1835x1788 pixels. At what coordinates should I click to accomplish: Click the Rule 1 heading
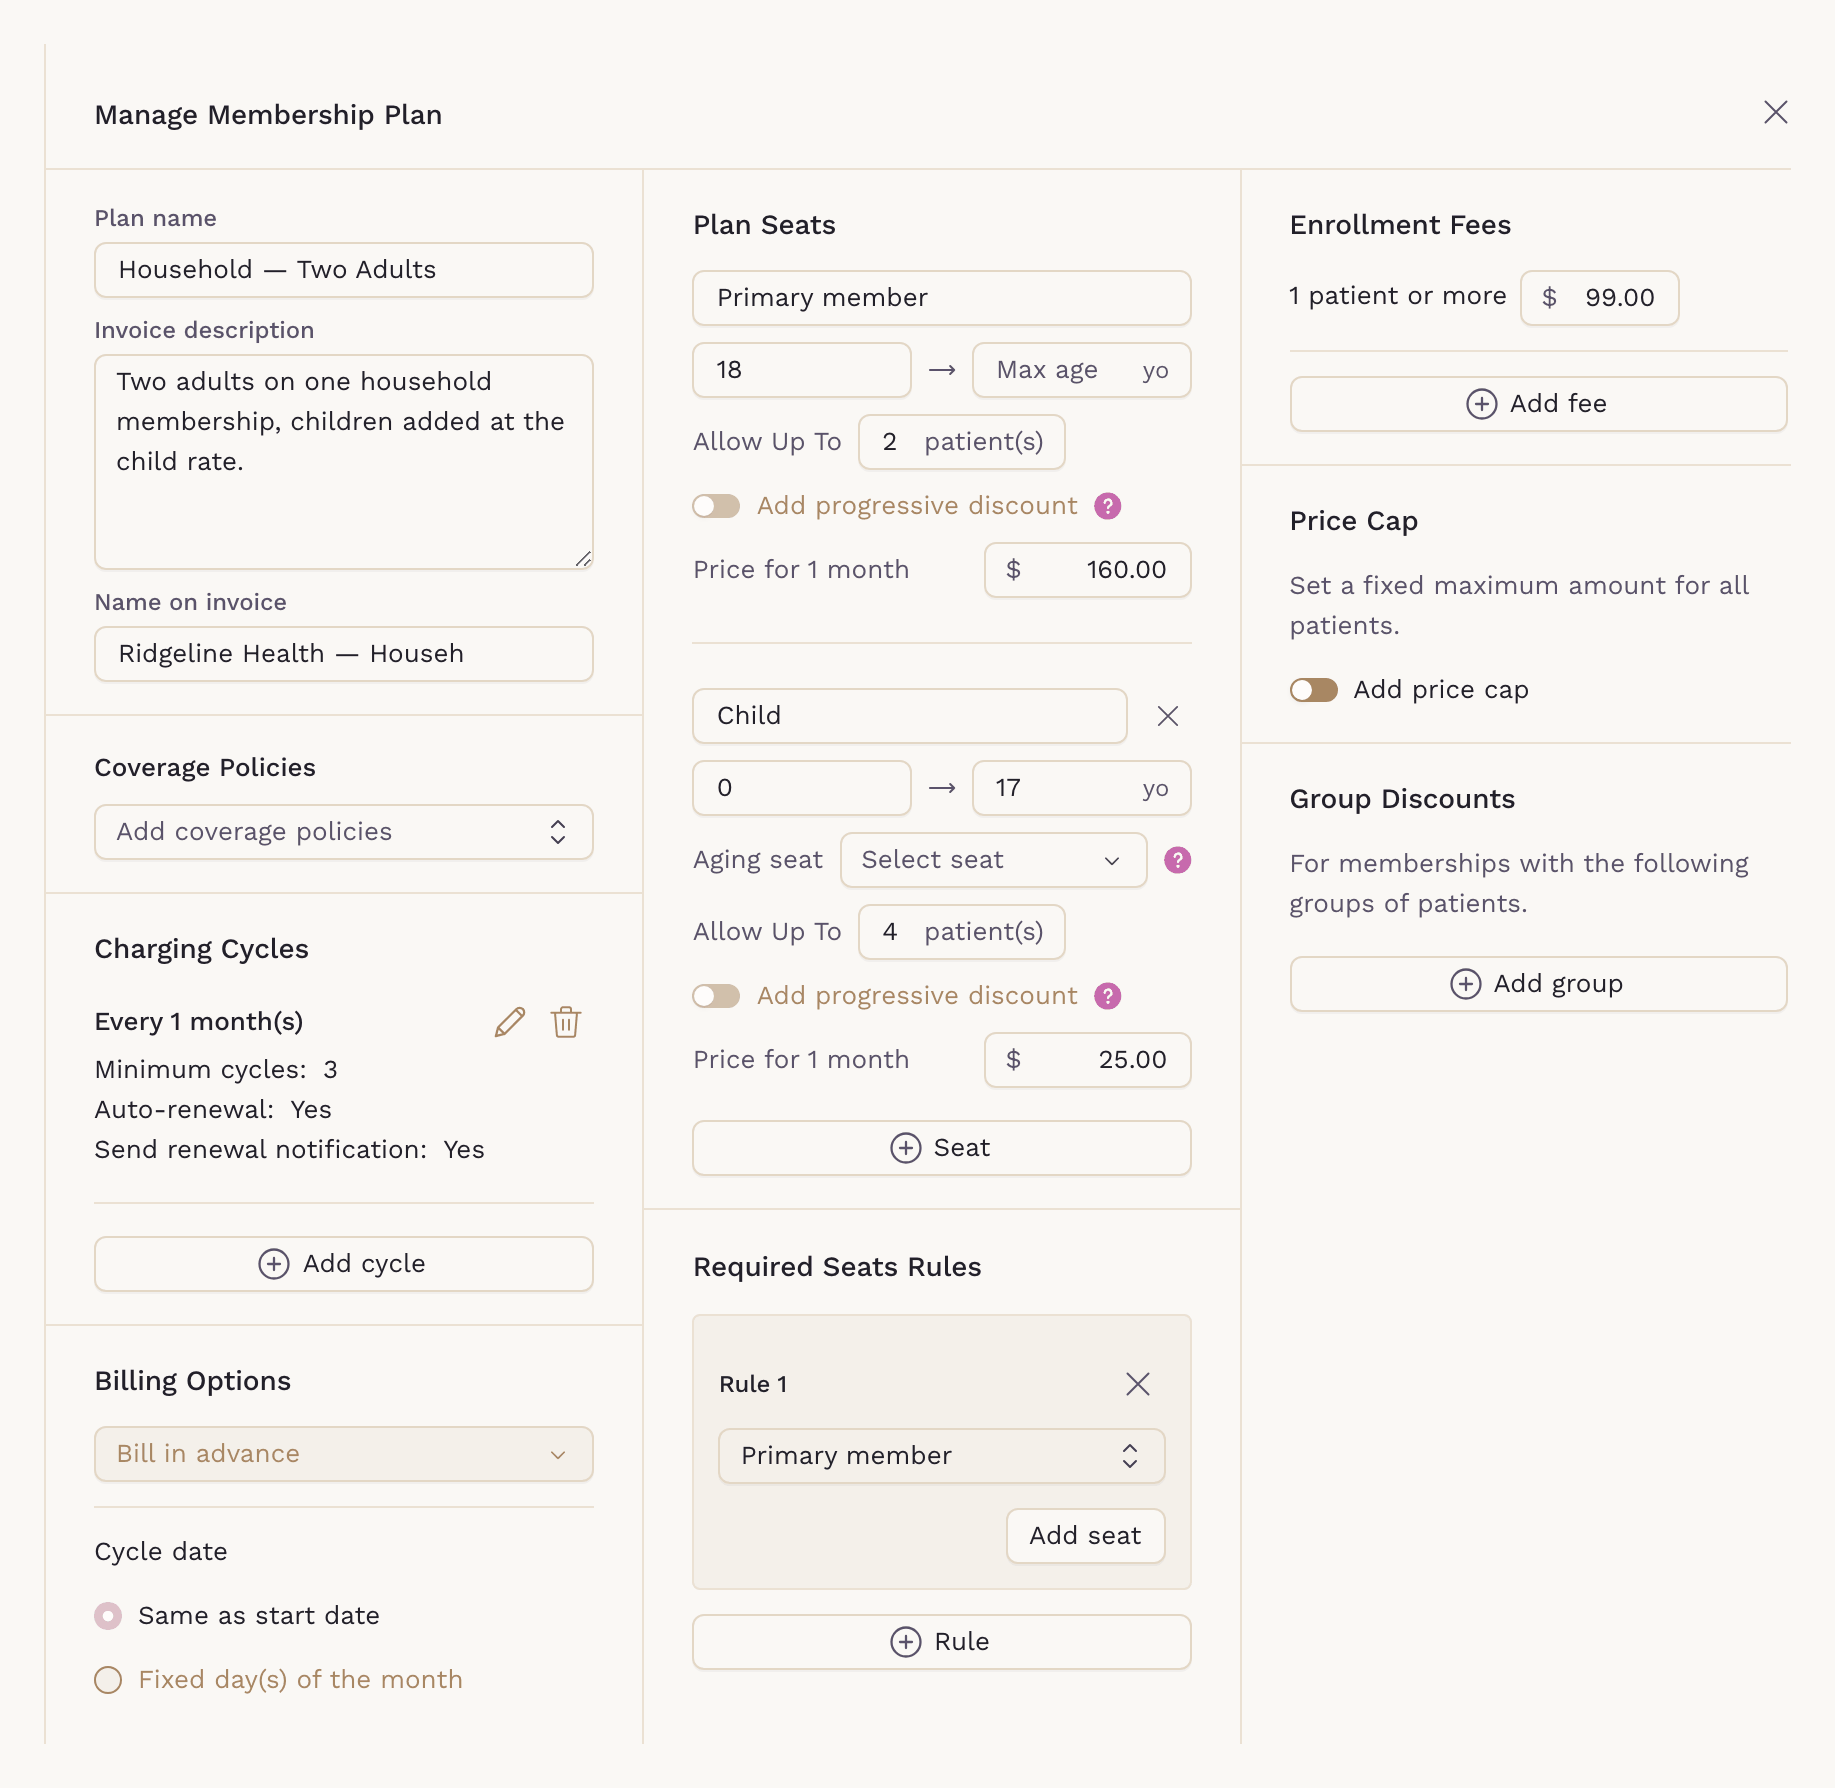753,1384
